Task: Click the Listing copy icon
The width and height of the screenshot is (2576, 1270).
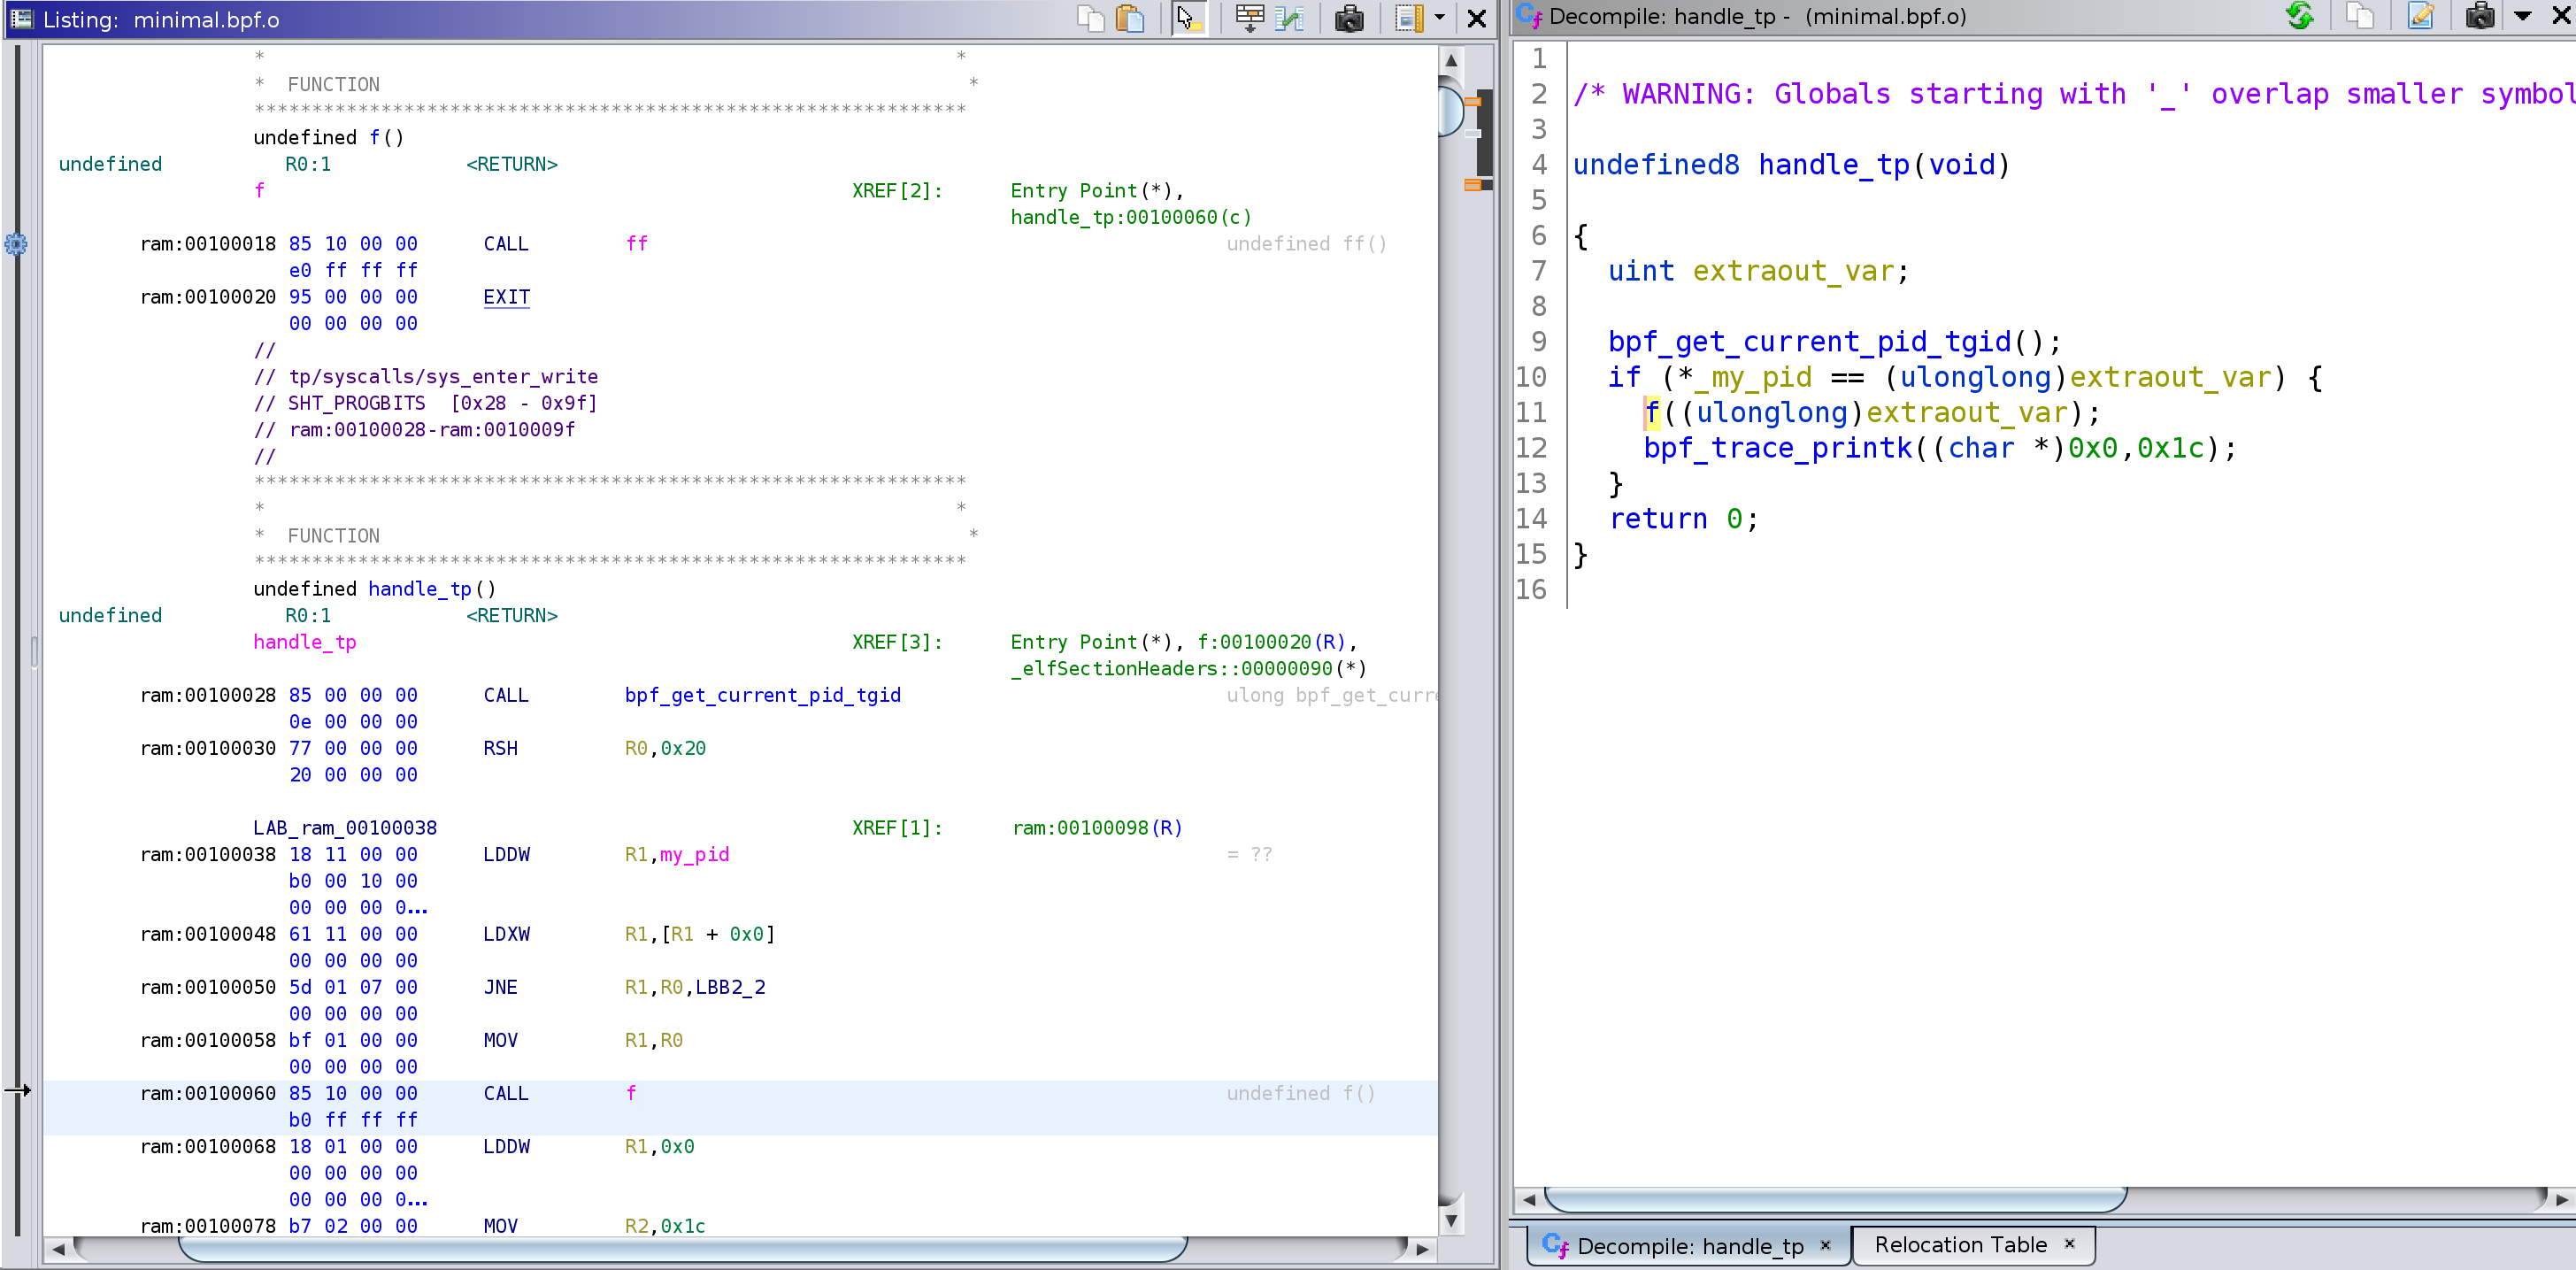Action: click(1090, 18)
